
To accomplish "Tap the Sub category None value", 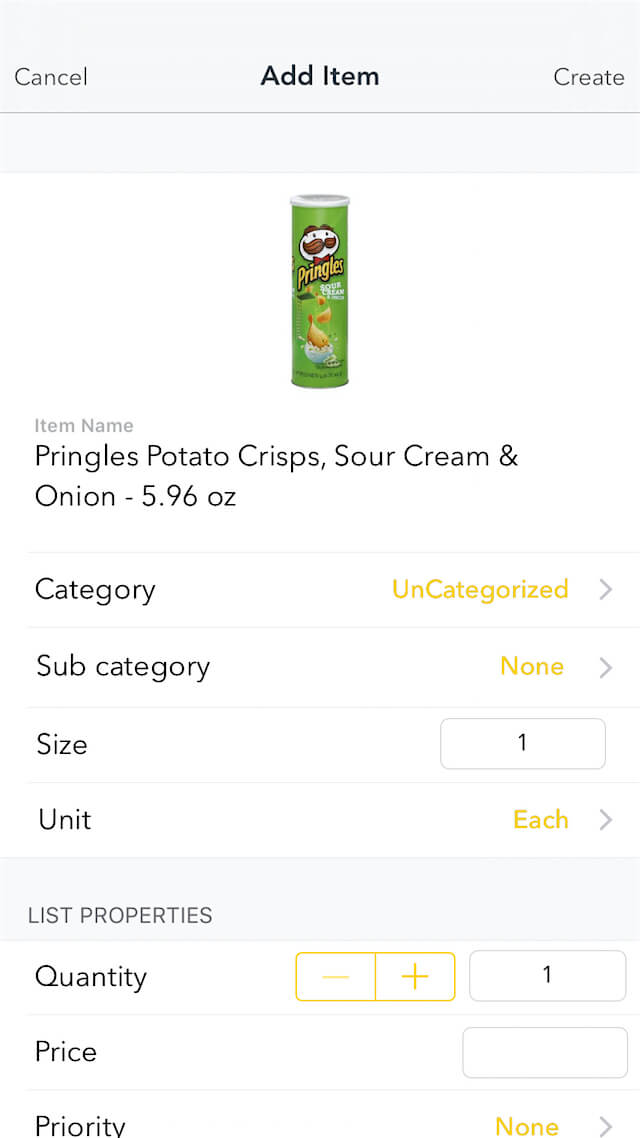I will point(531,667).
